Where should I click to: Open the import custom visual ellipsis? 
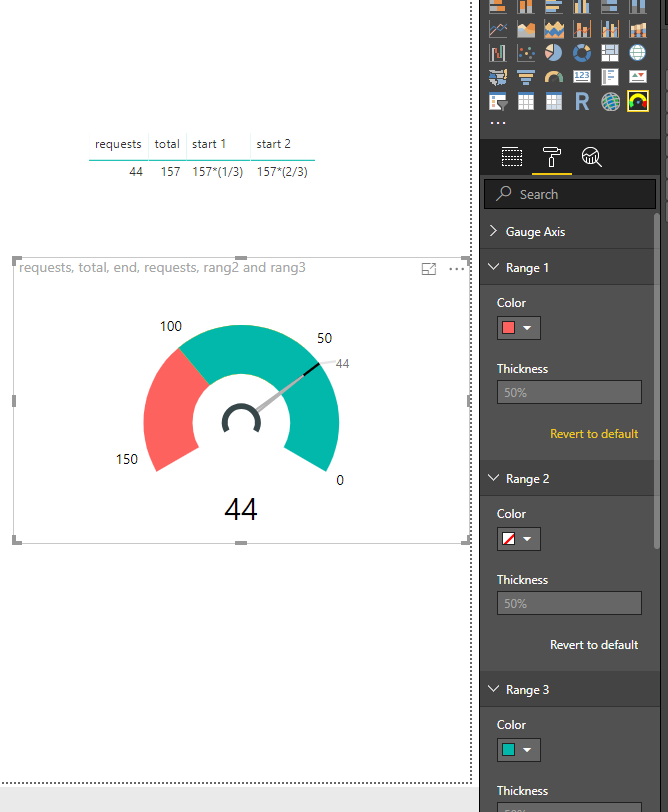498,123
